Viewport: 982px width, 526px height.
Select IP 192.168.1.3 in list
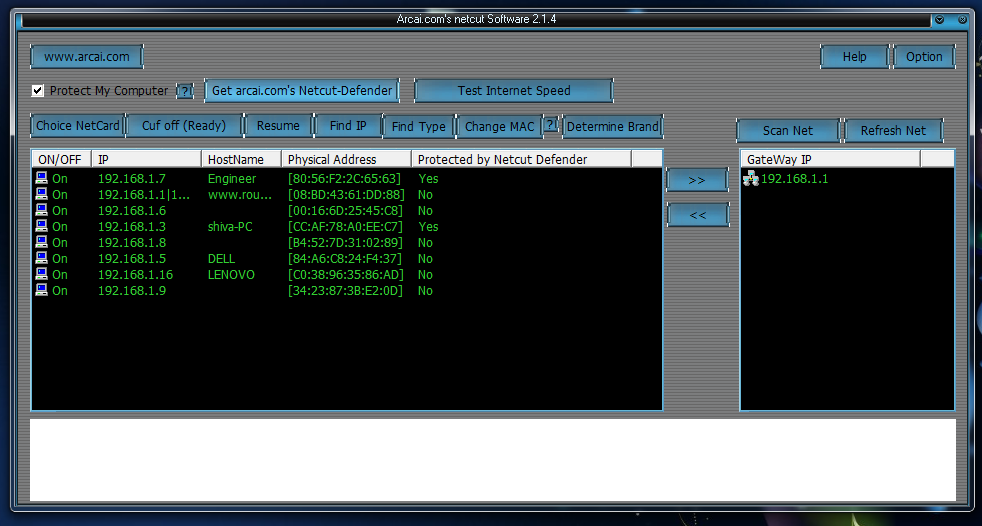click(132, 227)
